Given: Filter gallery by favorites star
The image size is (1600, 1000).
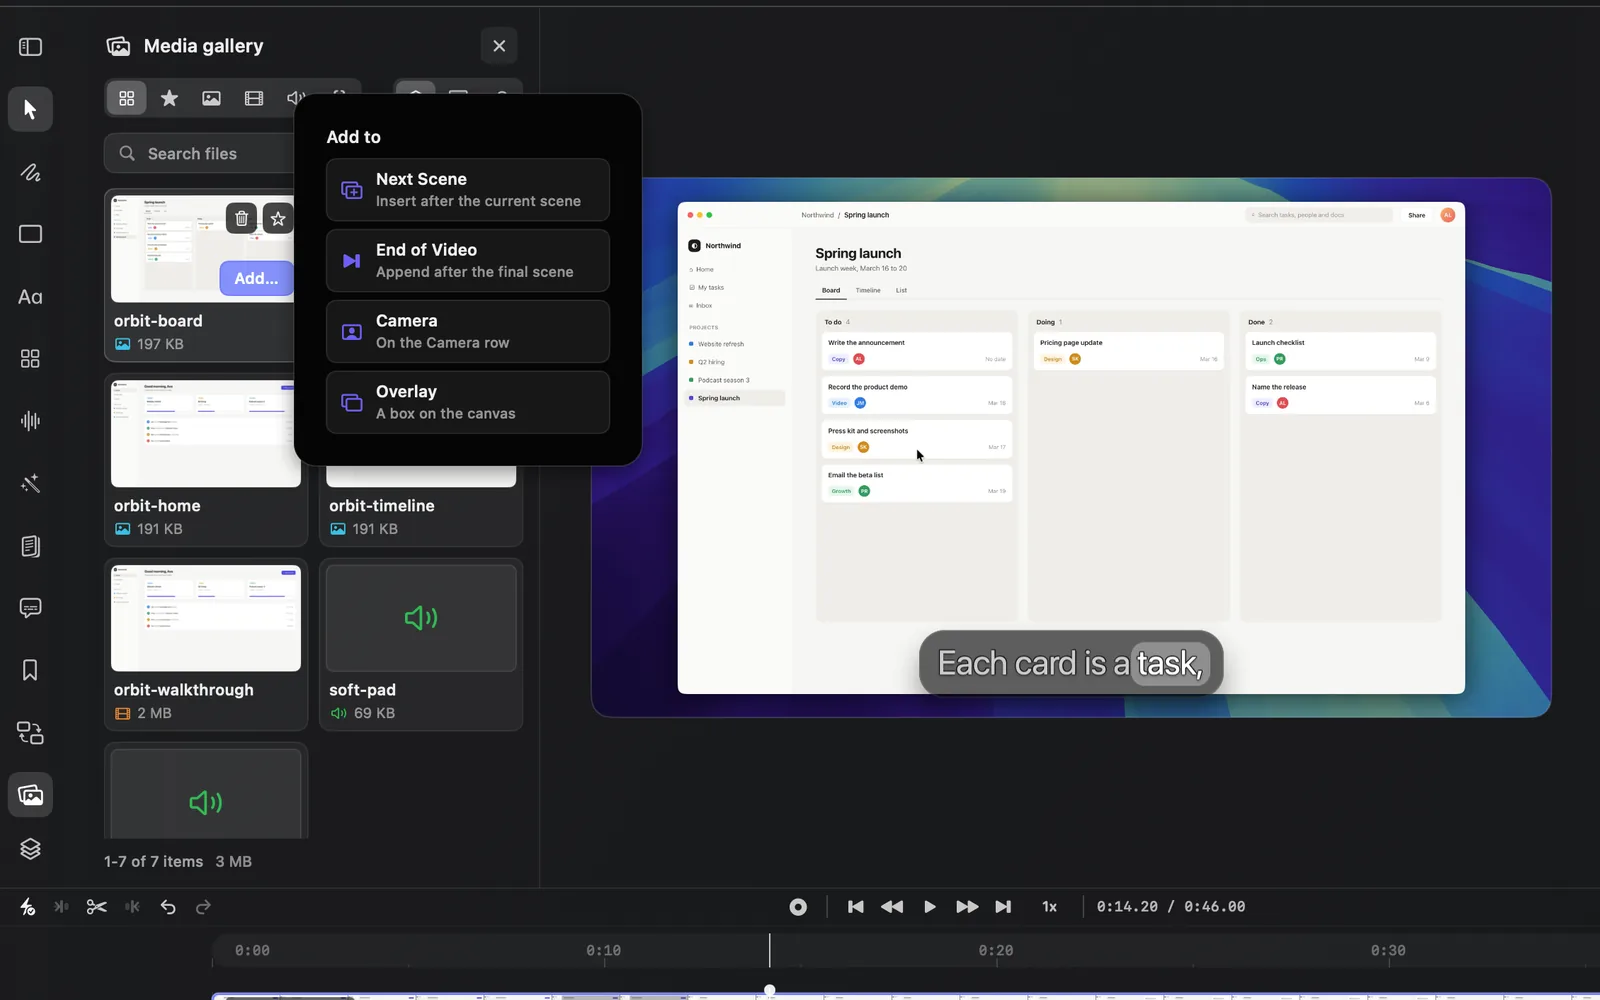Looking at the screenshot, I should click(x=169, y=98).
